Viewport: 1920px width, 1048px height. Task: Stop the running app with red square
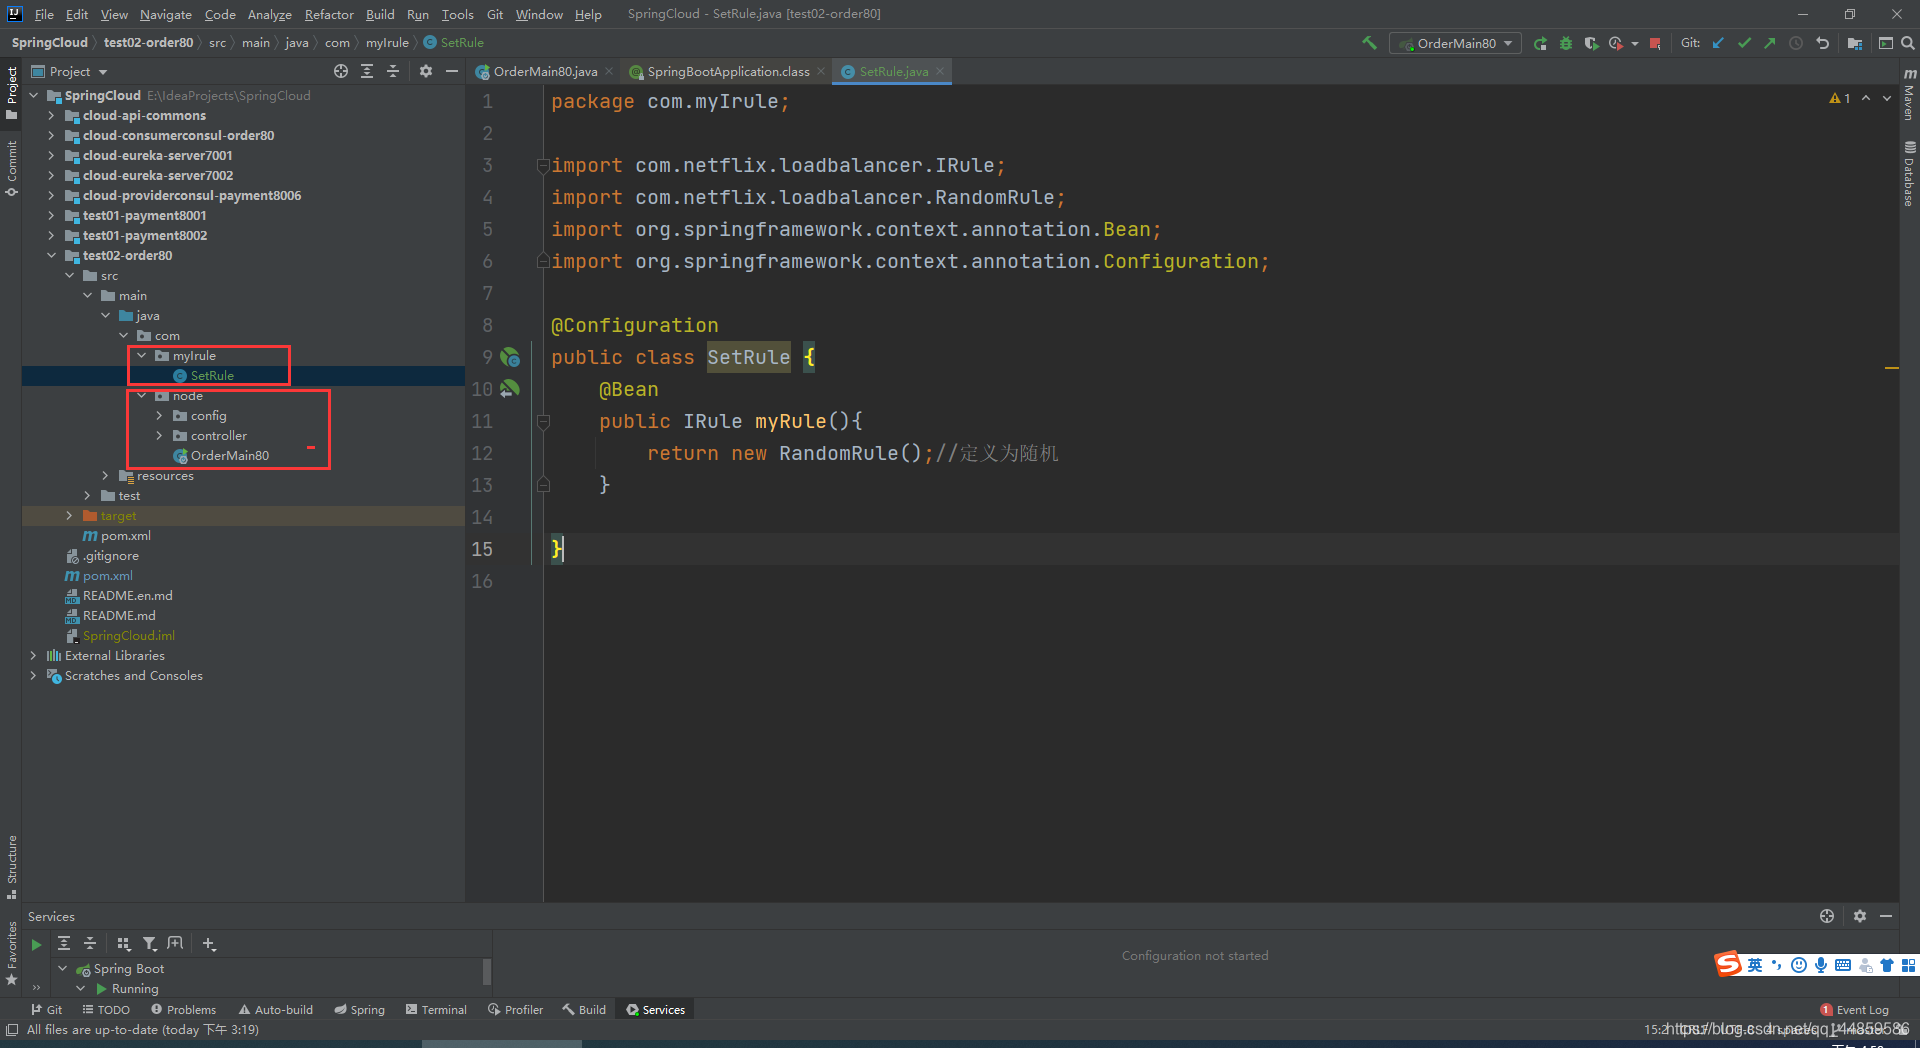coord(1655,43)
